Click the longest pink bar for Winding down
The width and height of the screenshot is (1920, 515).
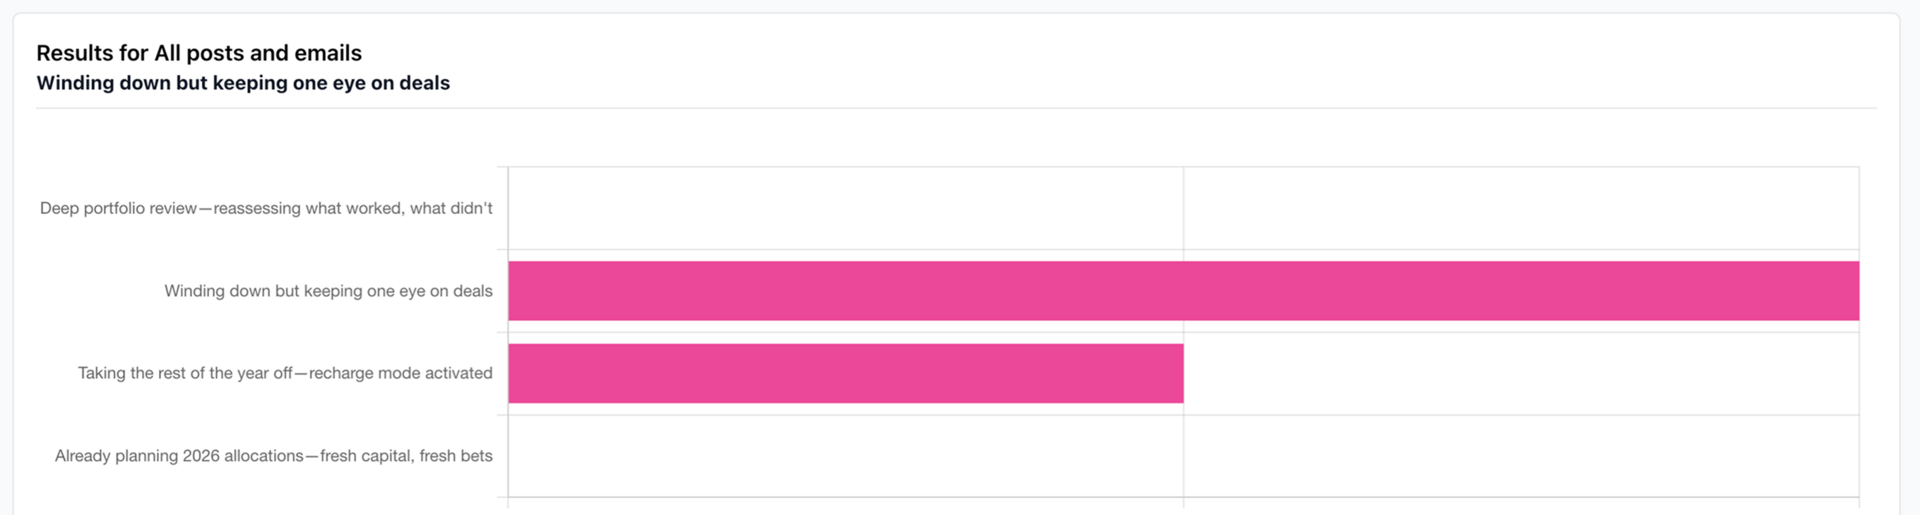[x=1183, y=291]
